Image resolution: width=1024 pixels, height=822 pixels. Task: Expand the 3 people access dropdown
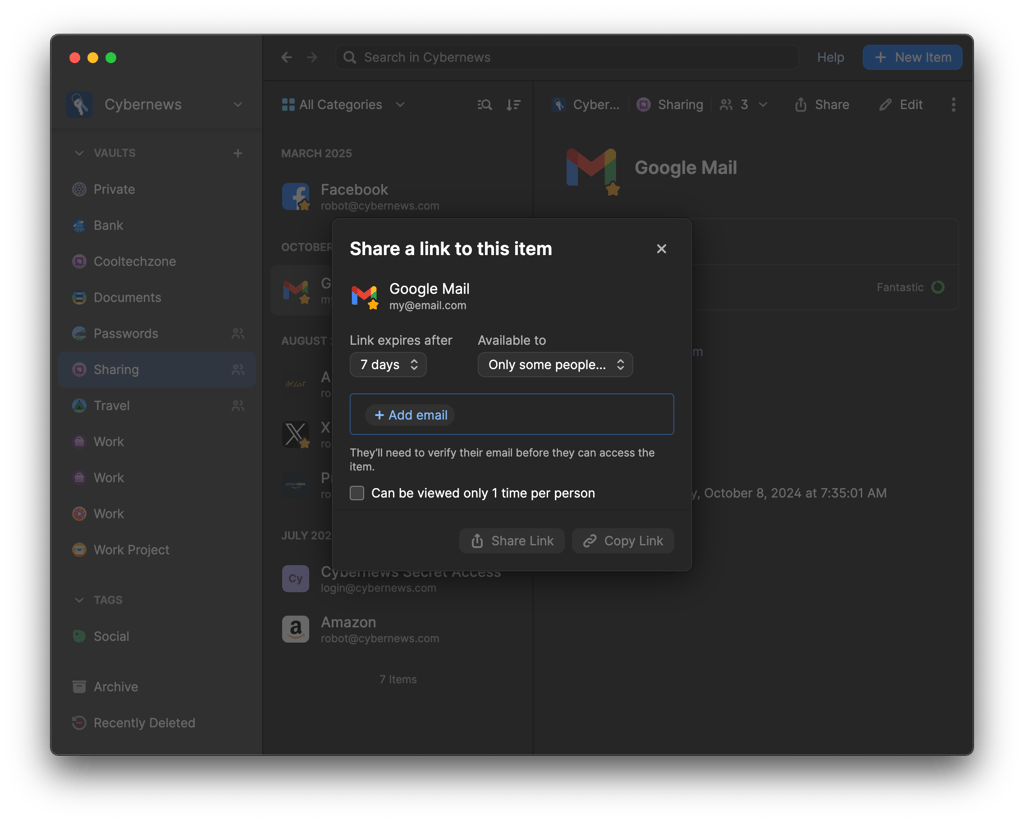[x=743, y=104]
